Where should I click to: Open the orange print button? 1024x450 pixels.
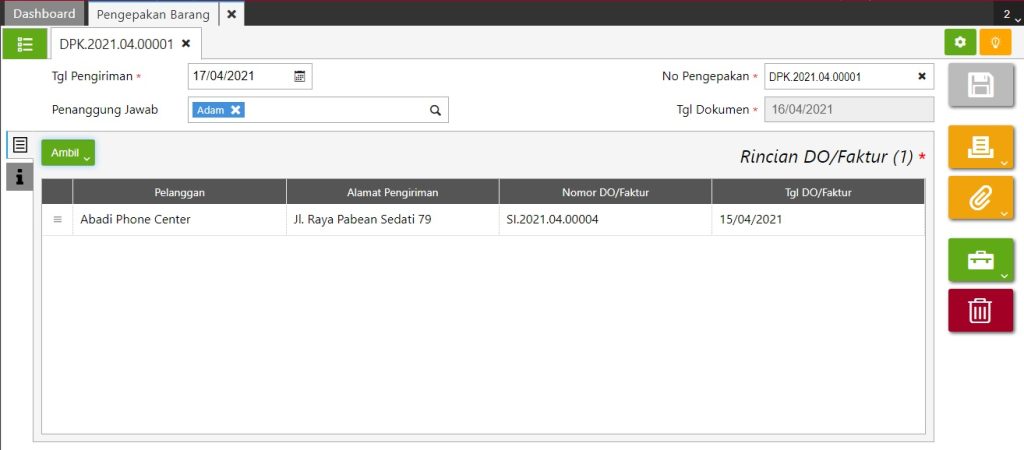(981, 147)
